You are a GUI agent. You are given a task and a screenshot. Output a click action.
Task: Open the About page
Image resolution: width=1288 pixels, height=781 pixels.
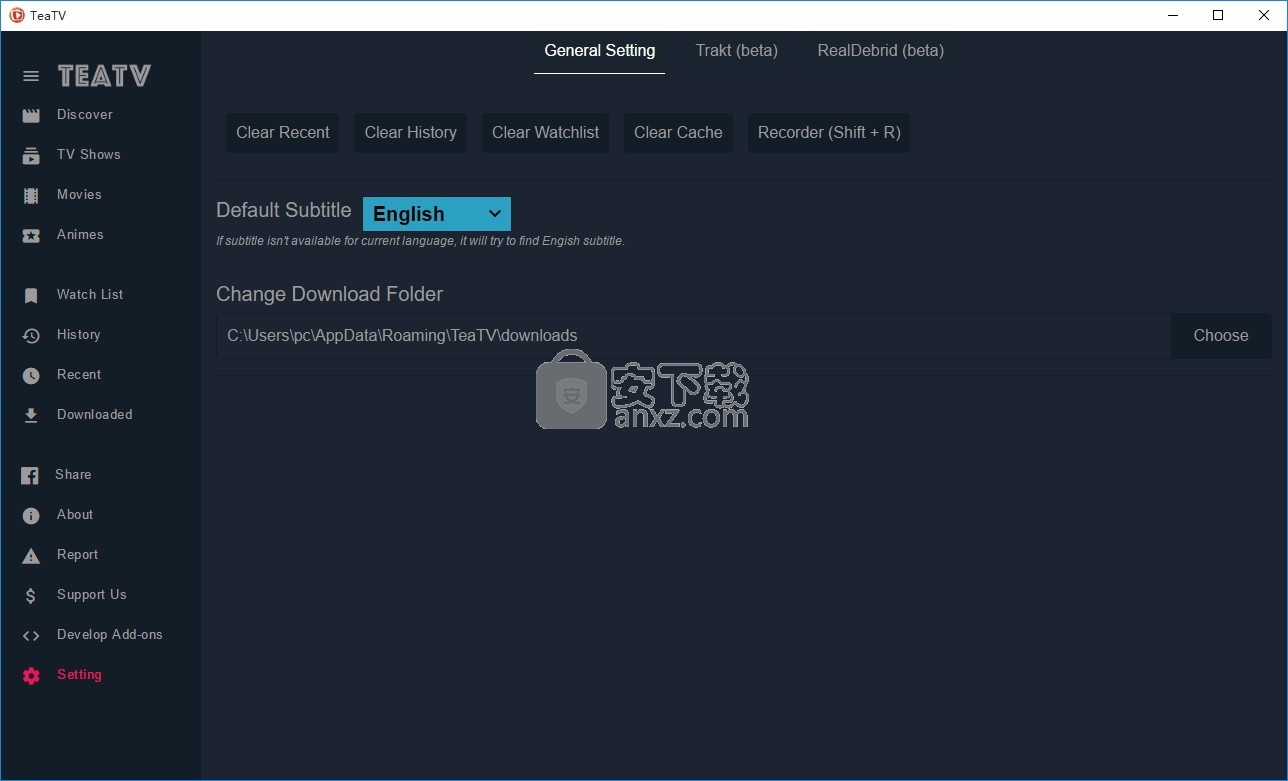point(75,515)
